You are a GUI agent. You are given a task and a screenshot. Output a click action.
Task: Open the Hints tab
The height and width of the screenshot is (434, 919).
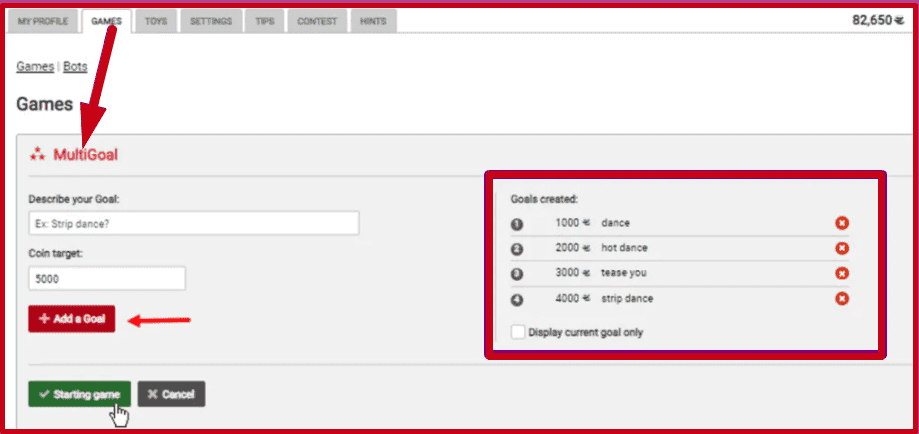pos(374,21)
